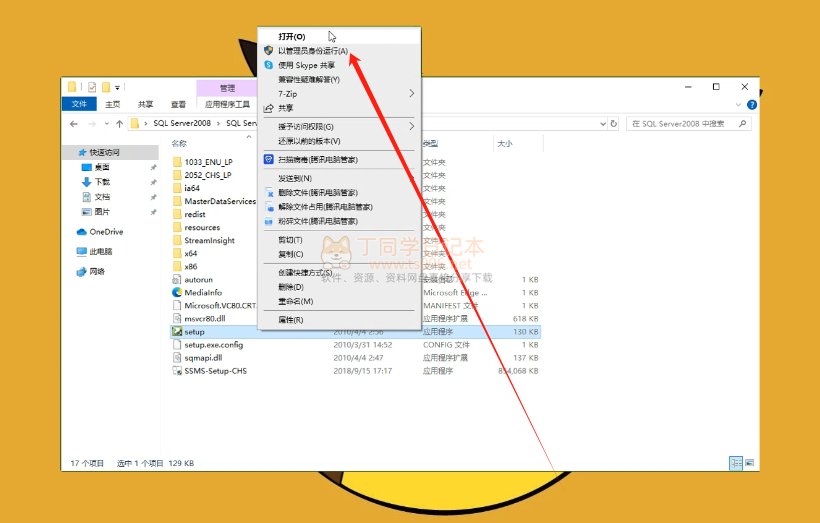Select the StreamInsight folder
820x523 pixels.
(209, 241)
